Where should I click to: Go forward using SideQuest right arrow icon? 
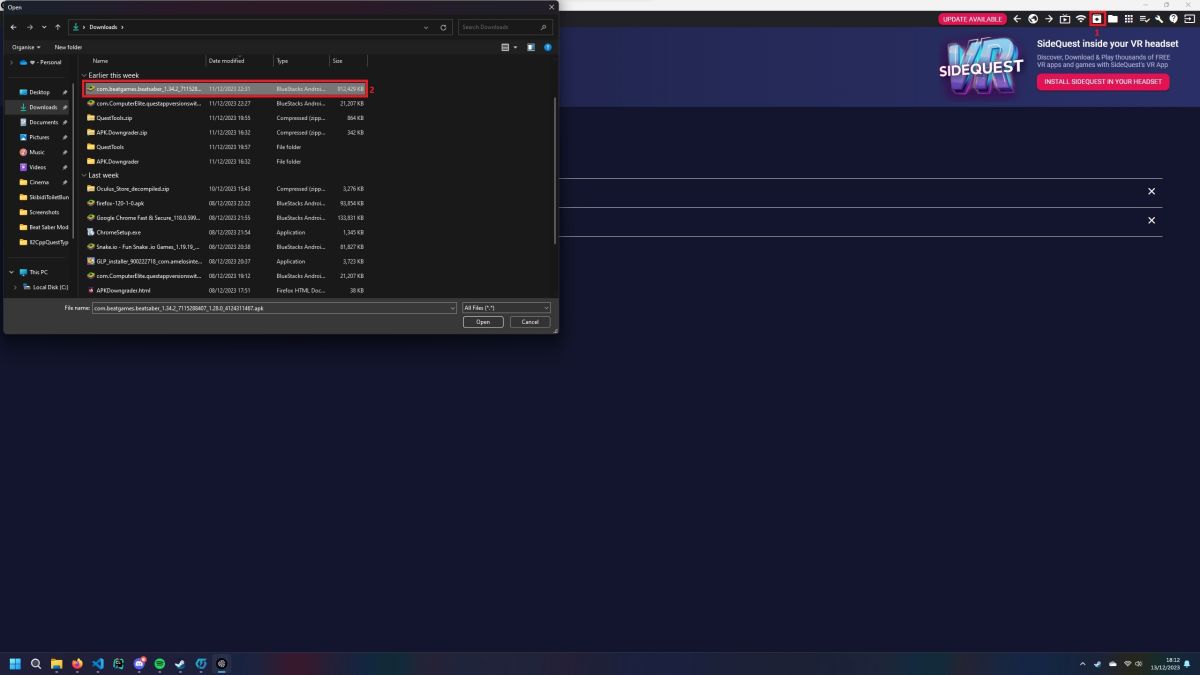(x=1049, y=19)
